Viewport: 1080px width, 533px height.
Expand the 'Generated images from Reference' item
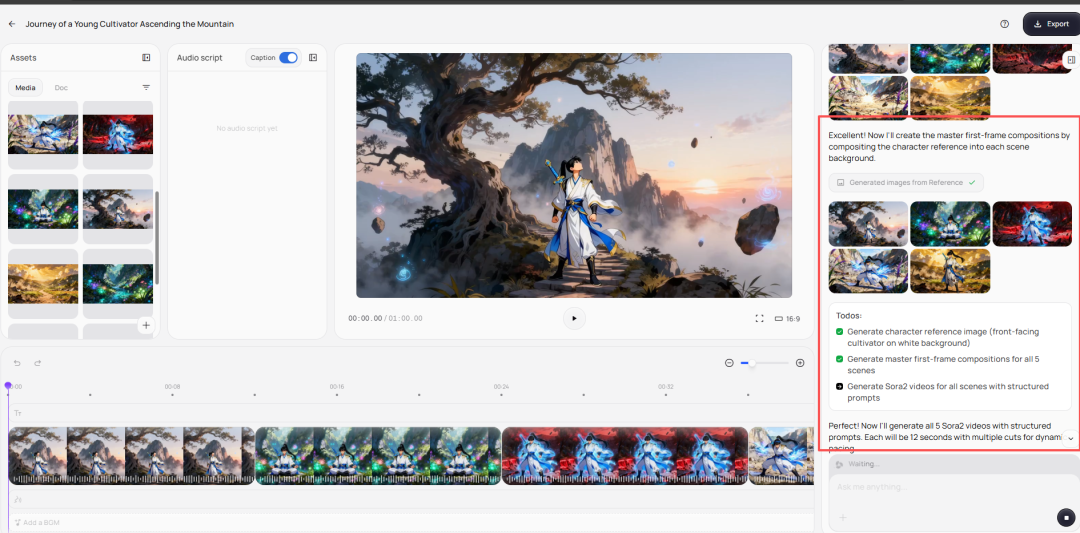(x=906, y=183)
